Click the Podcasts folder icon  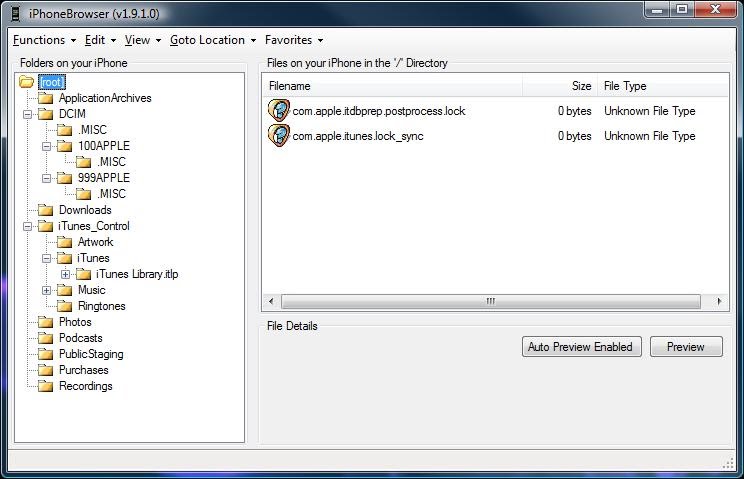click(x=46, y=338)
